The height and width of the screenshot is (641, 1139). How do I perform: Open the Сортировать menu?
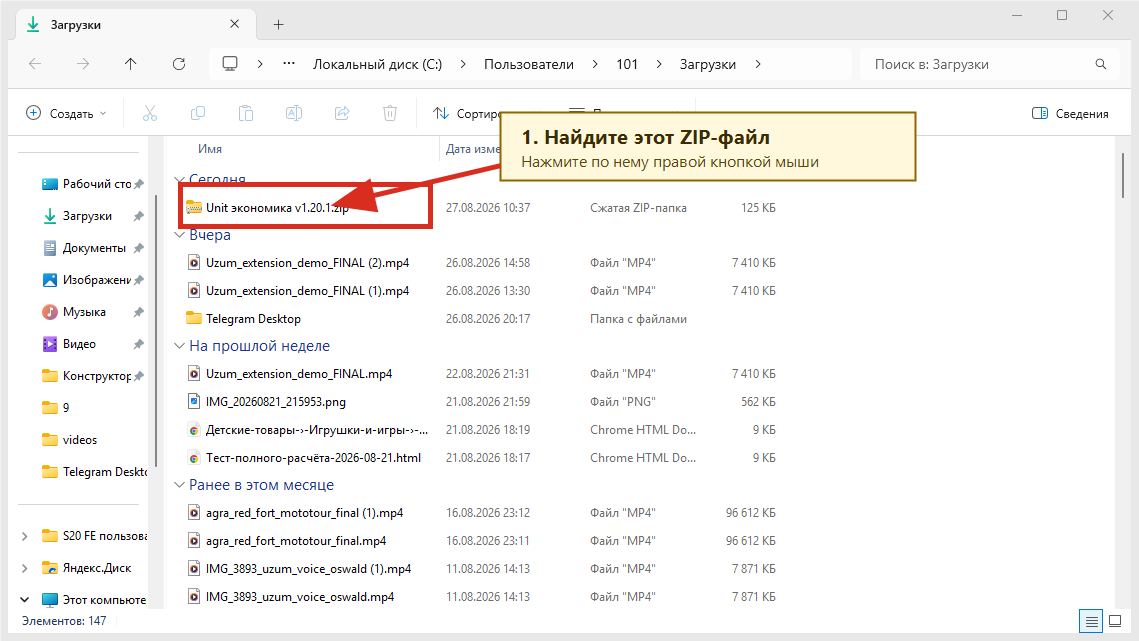pyautogui.click(x=466, y=113)
